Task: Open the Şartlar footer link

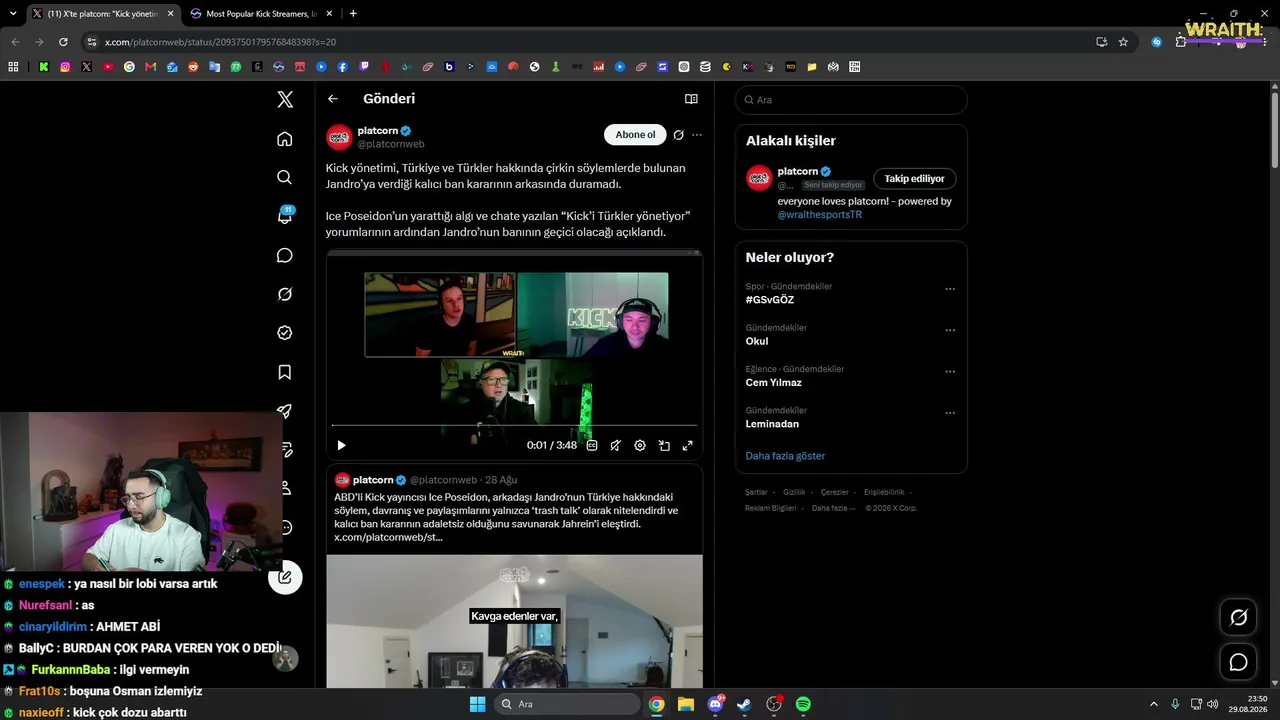Action: pos(756,492)
